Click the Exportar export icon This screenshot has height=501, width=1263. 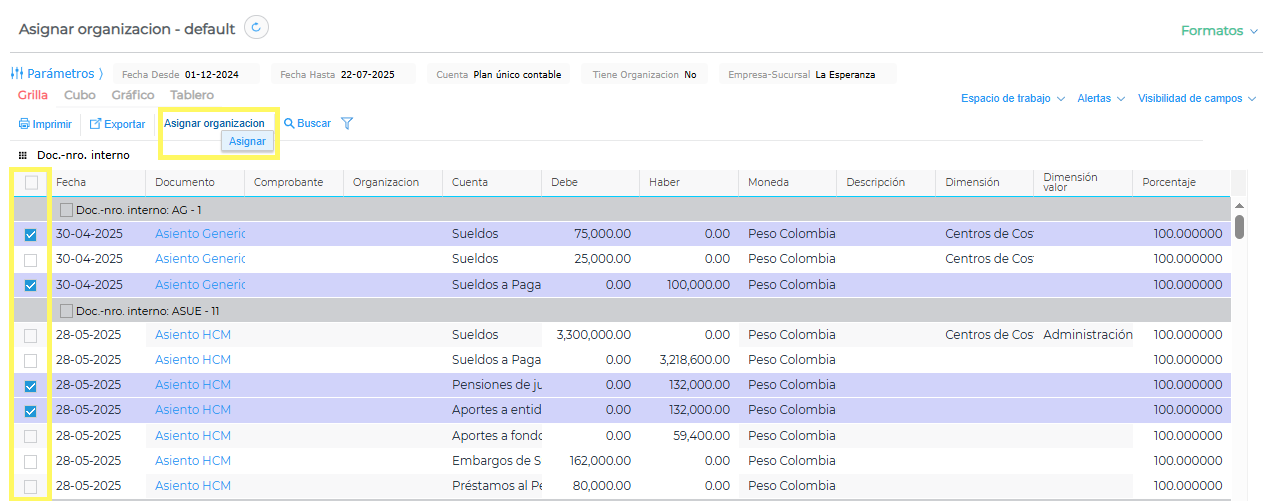tap(95, 124)
